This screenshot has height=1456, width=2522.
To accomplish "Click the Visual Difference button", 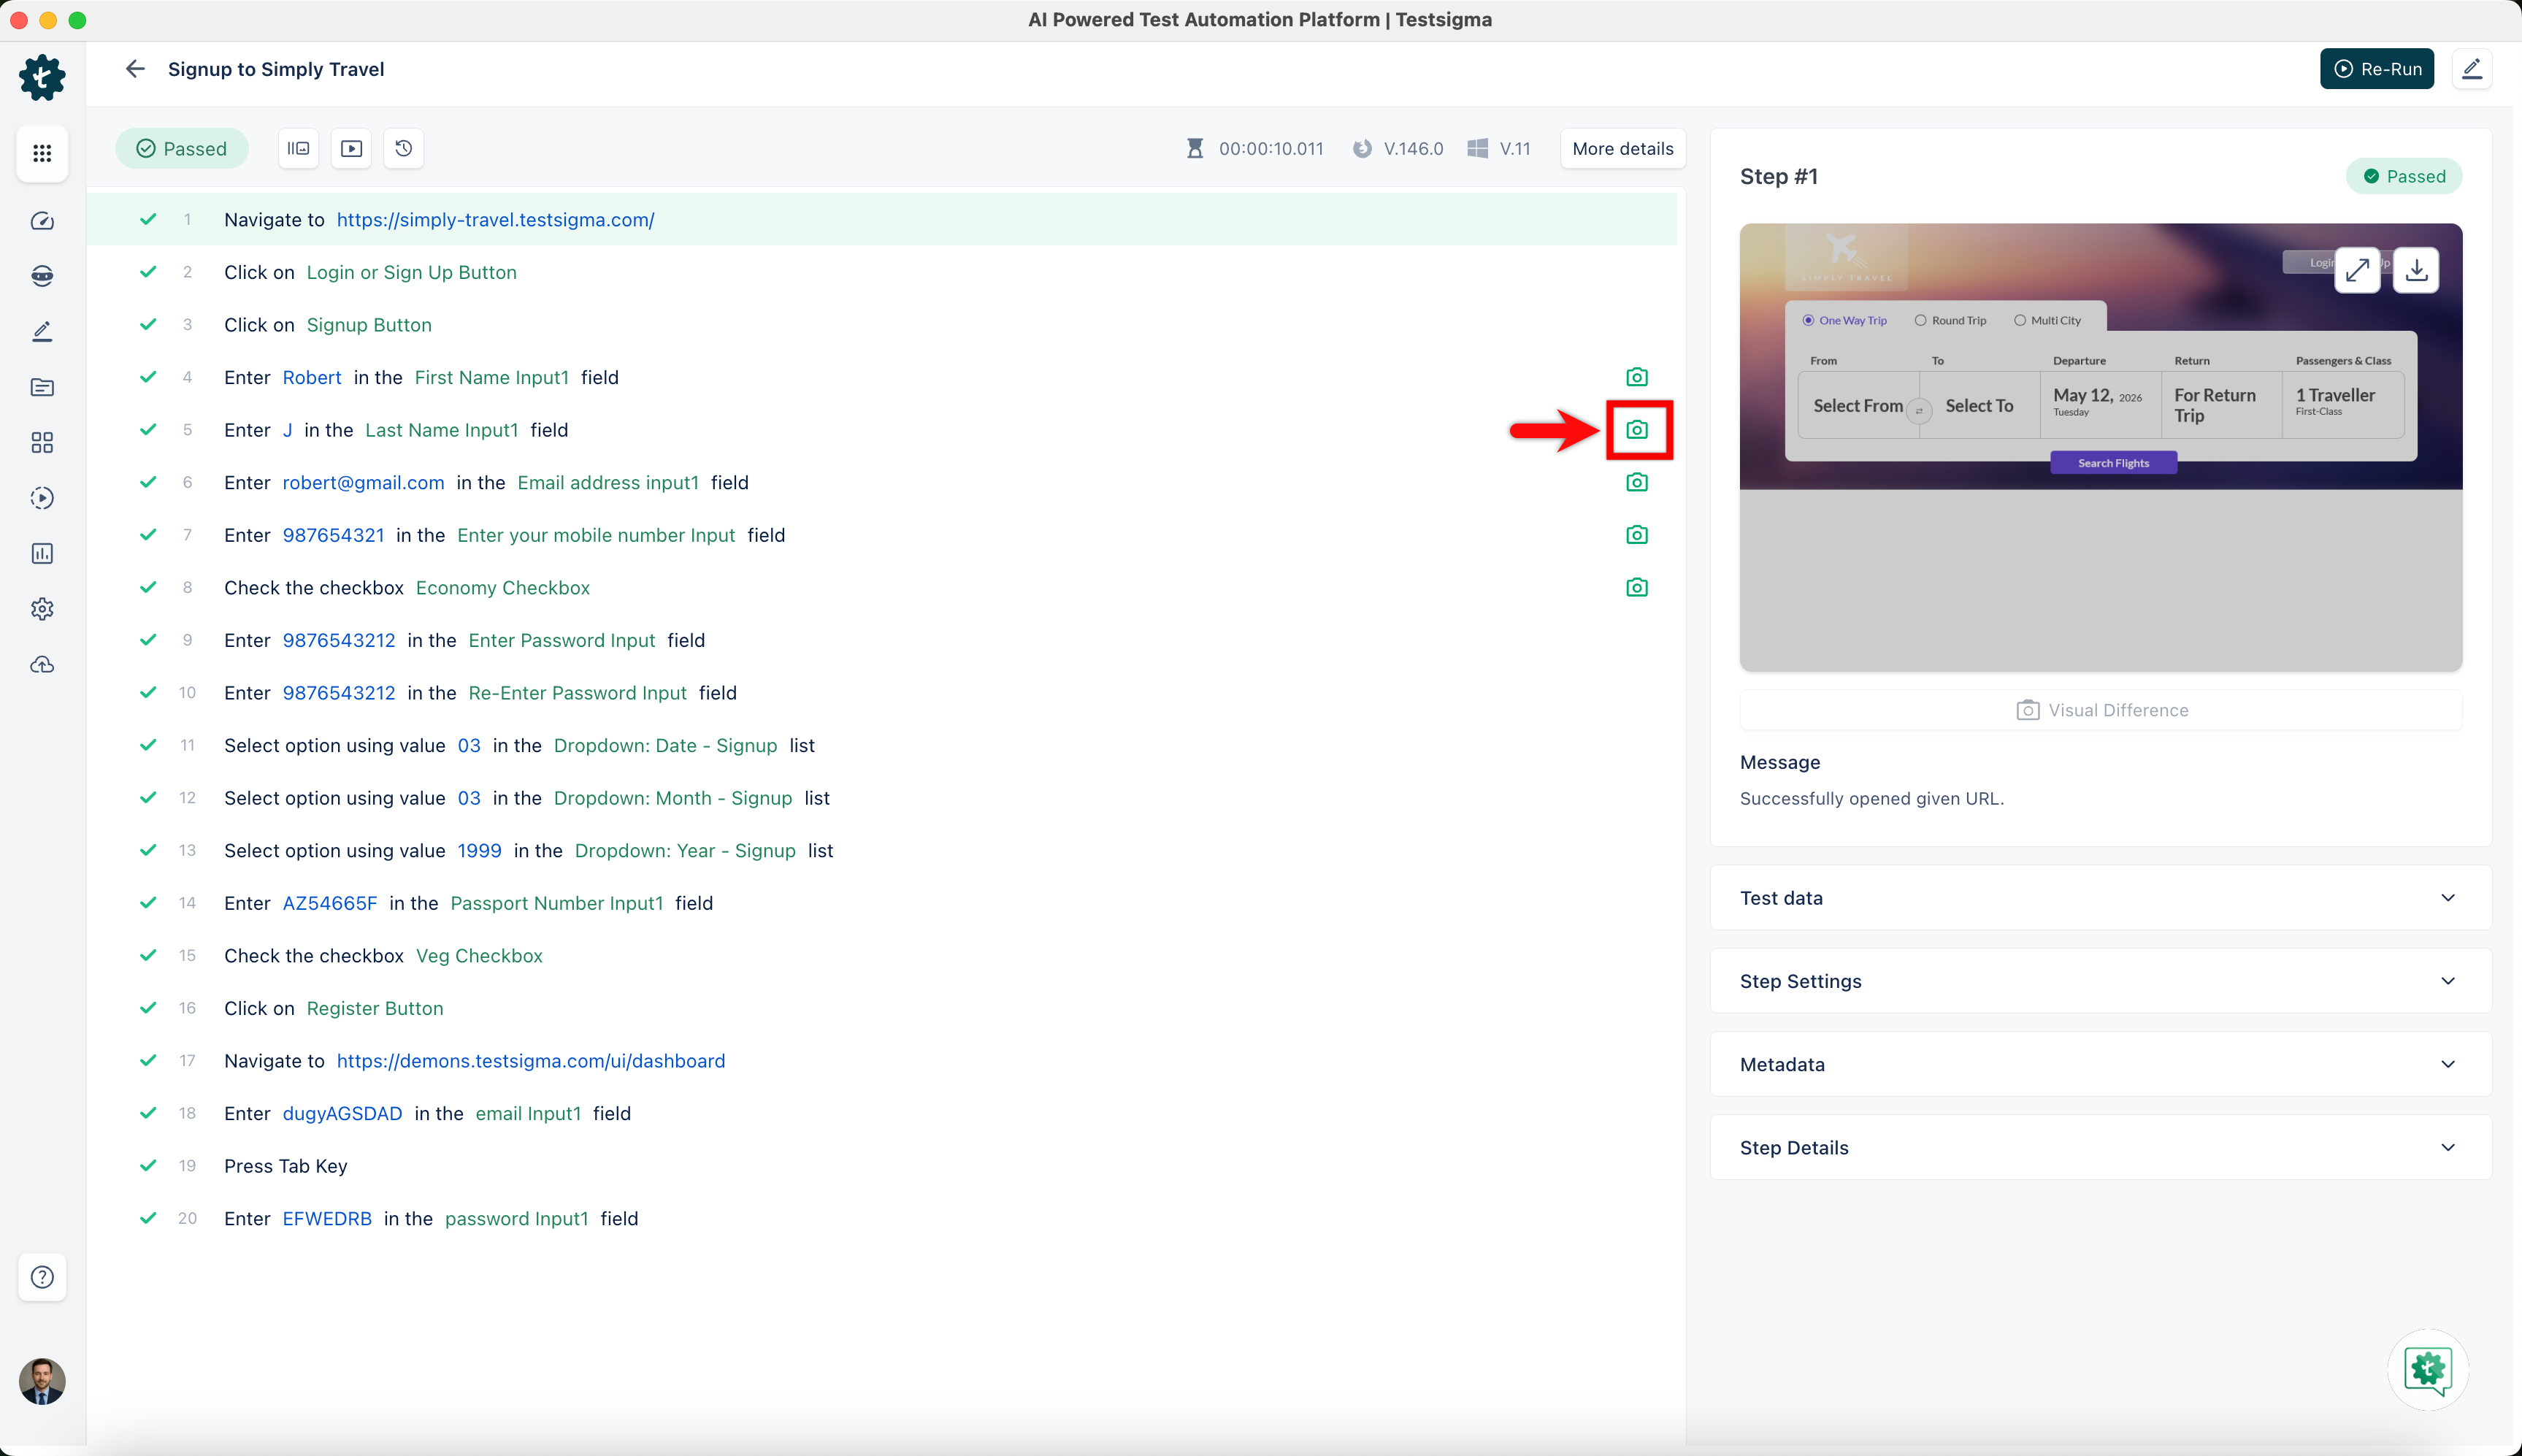I will pyautogui.click(x=2101, y=710).
